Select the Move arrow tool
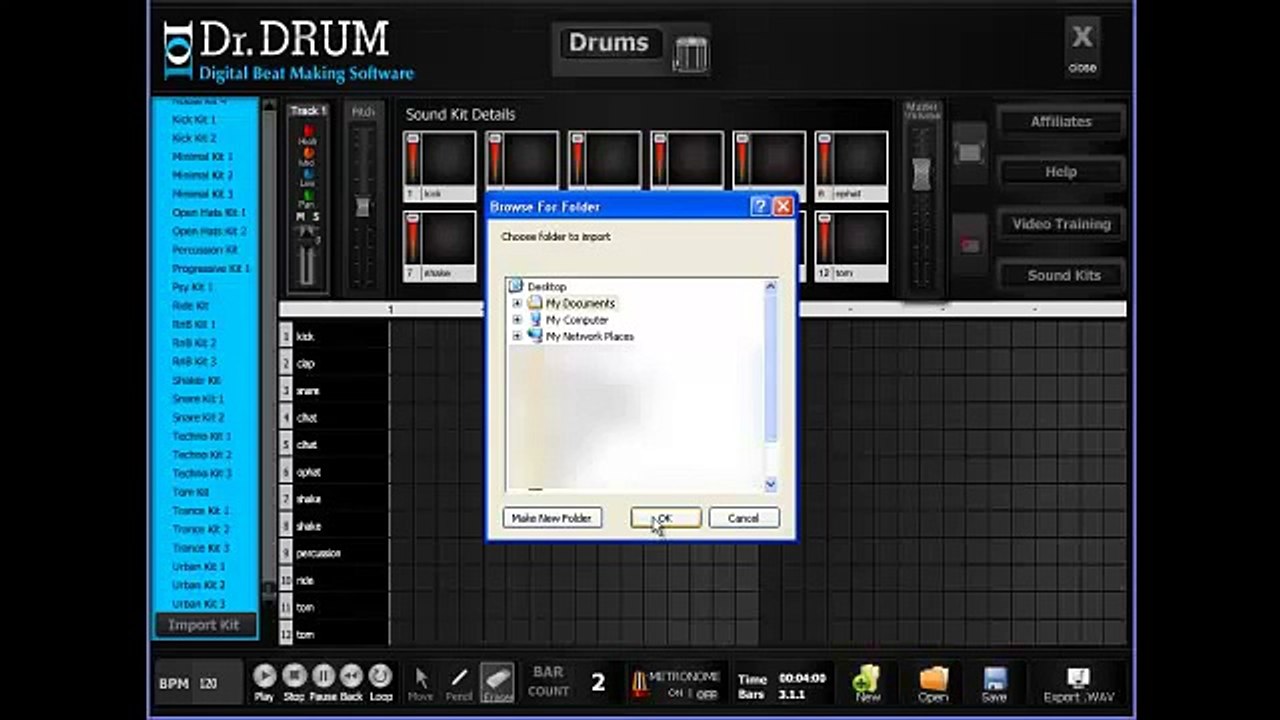This screenshot has height=720, width=1280. (421, 683)
